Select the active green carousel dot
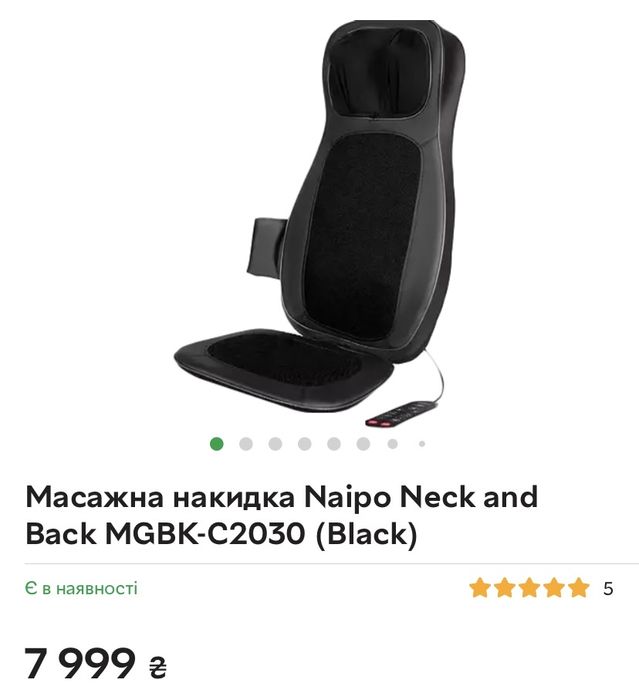This screenshot has height=700, width=639. [217, 444]
